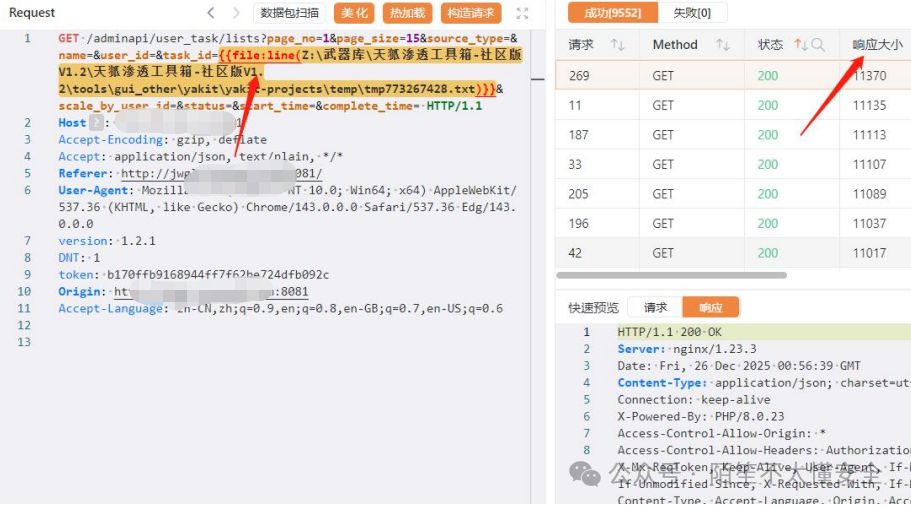The width and height of the screenshot is (911, 509).
Task: Click the Access-Control-Allow-Origin response line
Action: pyautogui.click(x=722, y=433)
